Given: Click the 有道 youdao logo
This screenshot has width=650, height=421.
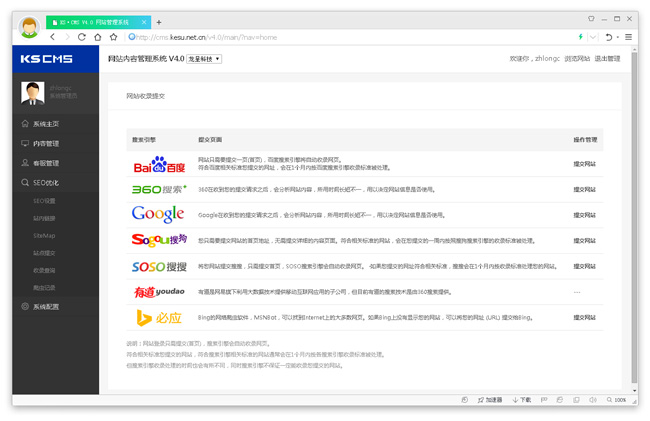Looking at the screenshot, I should coord(159,292).
